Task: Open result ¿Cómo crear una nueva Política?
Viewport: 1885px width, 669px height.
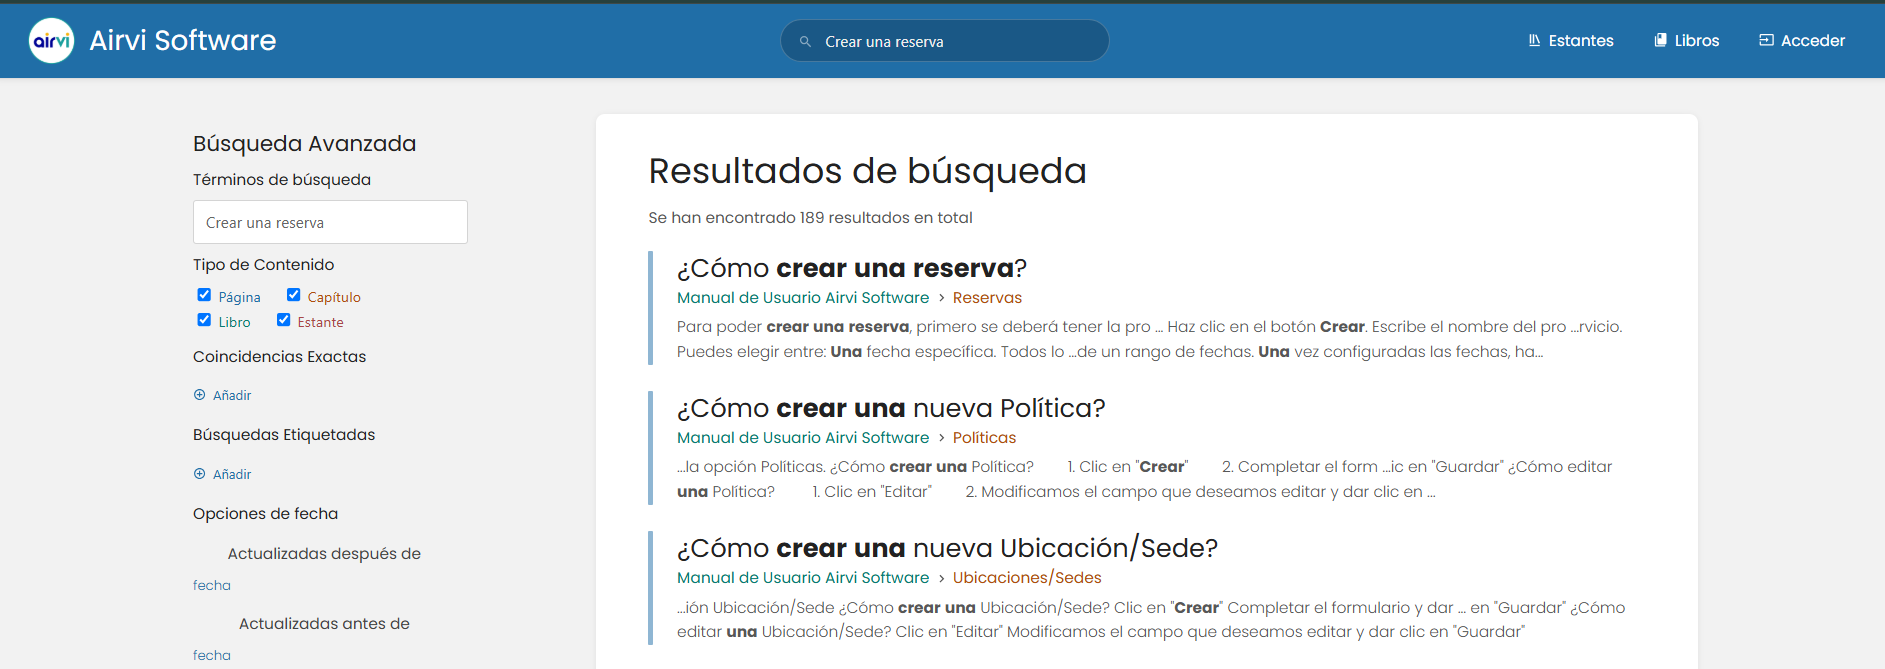Action: [x=891, y=408]
